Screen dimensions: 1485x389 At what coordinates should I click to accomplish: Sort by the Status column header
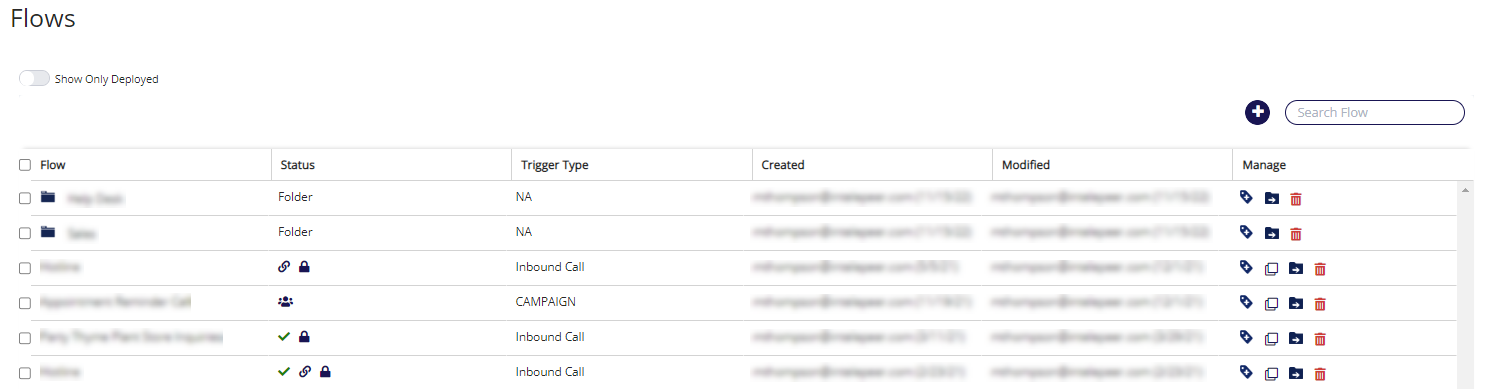[297, 165]
